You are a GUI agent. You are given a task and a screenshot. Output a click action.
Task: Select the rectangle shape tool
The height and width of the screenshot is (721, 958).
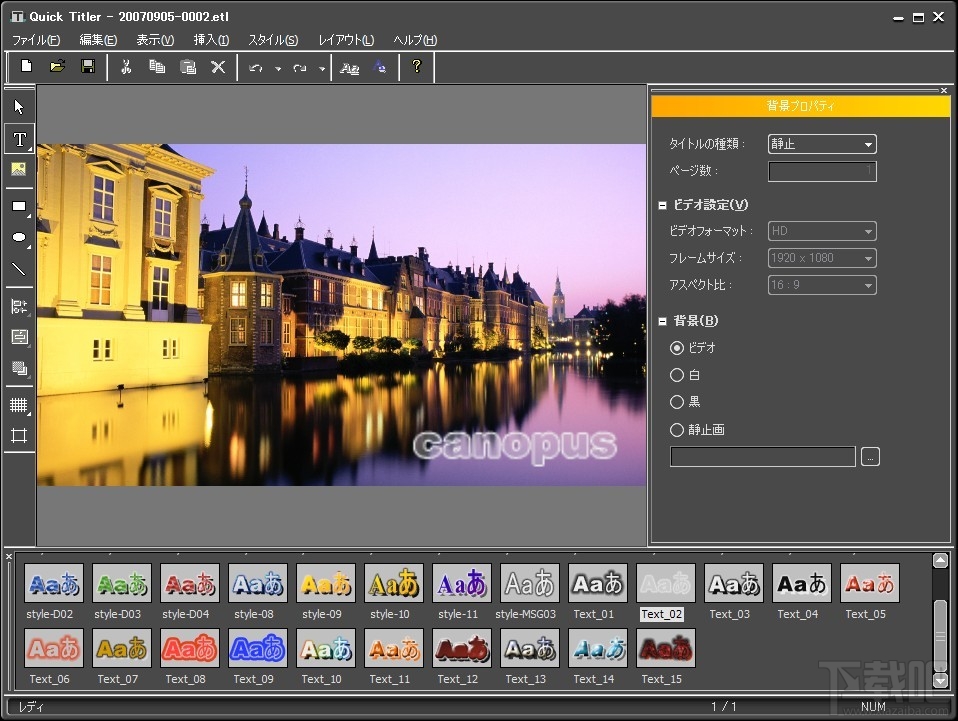click(x=18, y=206)
